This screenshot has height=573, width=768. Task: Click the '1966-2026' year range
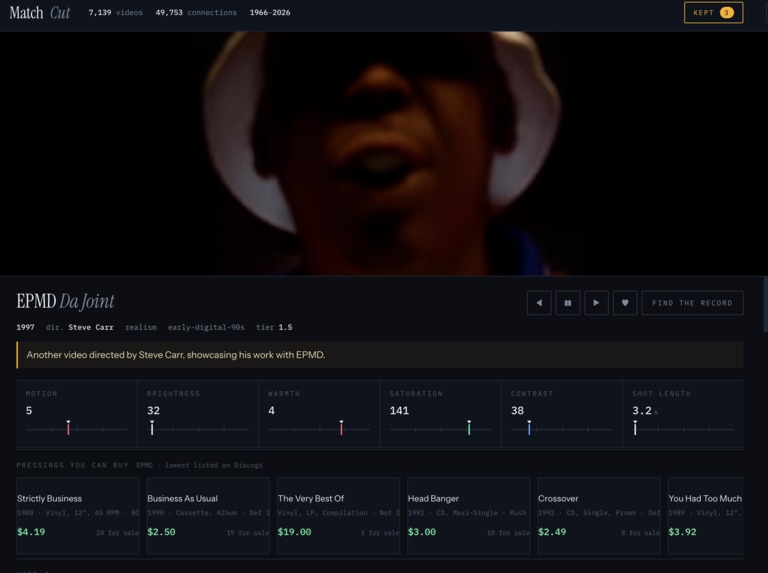[270, 13]
